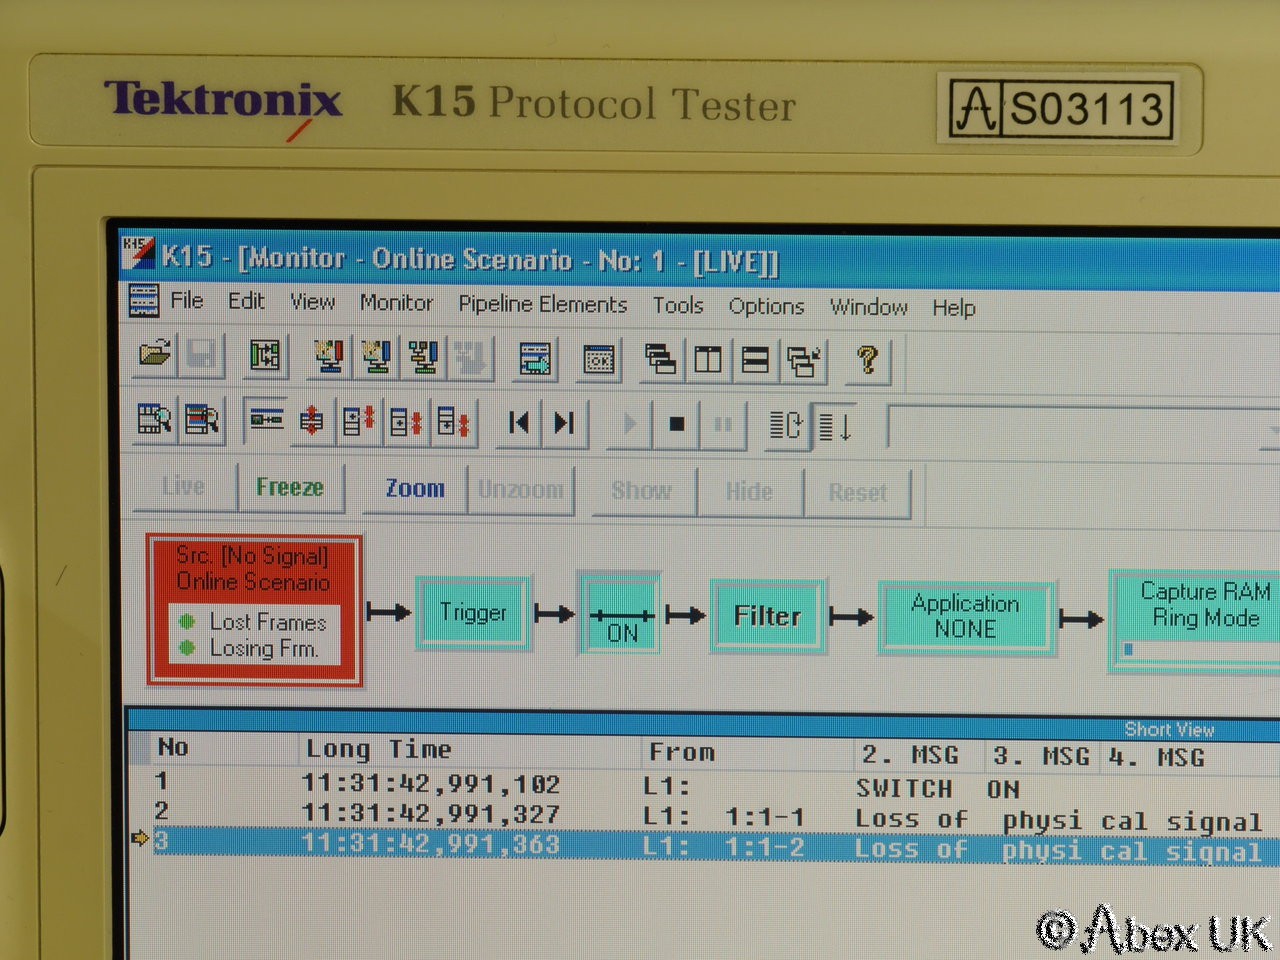This screenshot has height=960, width=1280.
Task: Select the Capture RAM Ring Mode block
Action: 1195,620
